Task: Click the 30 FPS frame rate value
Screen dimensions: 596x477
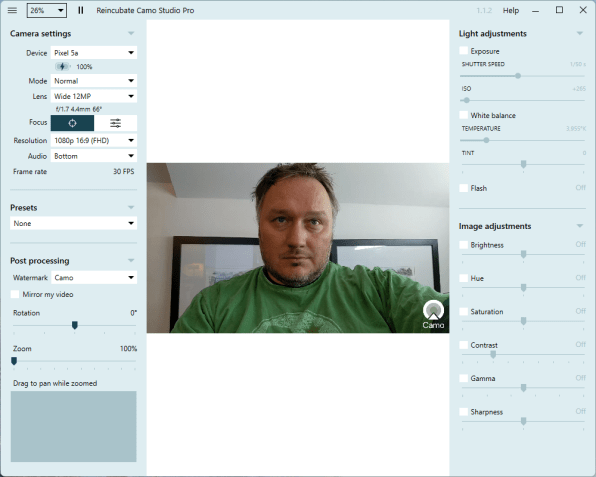Action: pos(124,172)
